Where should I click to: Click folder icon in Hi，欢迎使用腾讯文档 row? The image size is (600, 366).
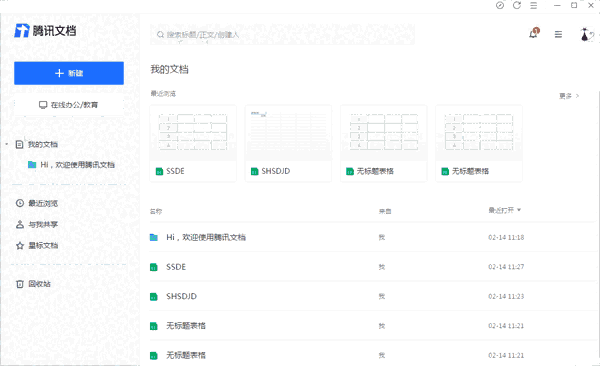click(x=154, y=237)
